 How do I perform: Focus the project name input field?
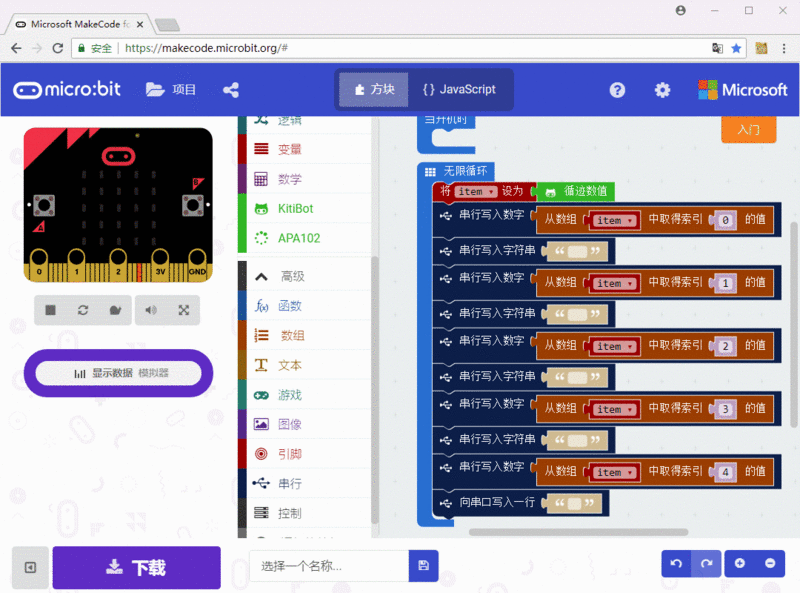[x=329, y=566]
